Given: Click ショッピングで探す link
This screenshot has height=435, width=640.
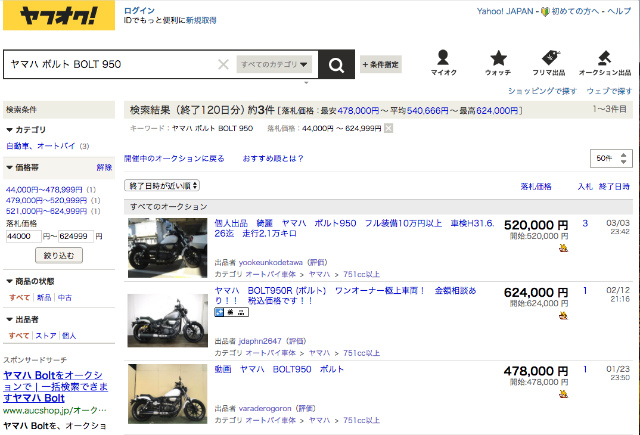Looking at the screenshot, I should (542, 91).
